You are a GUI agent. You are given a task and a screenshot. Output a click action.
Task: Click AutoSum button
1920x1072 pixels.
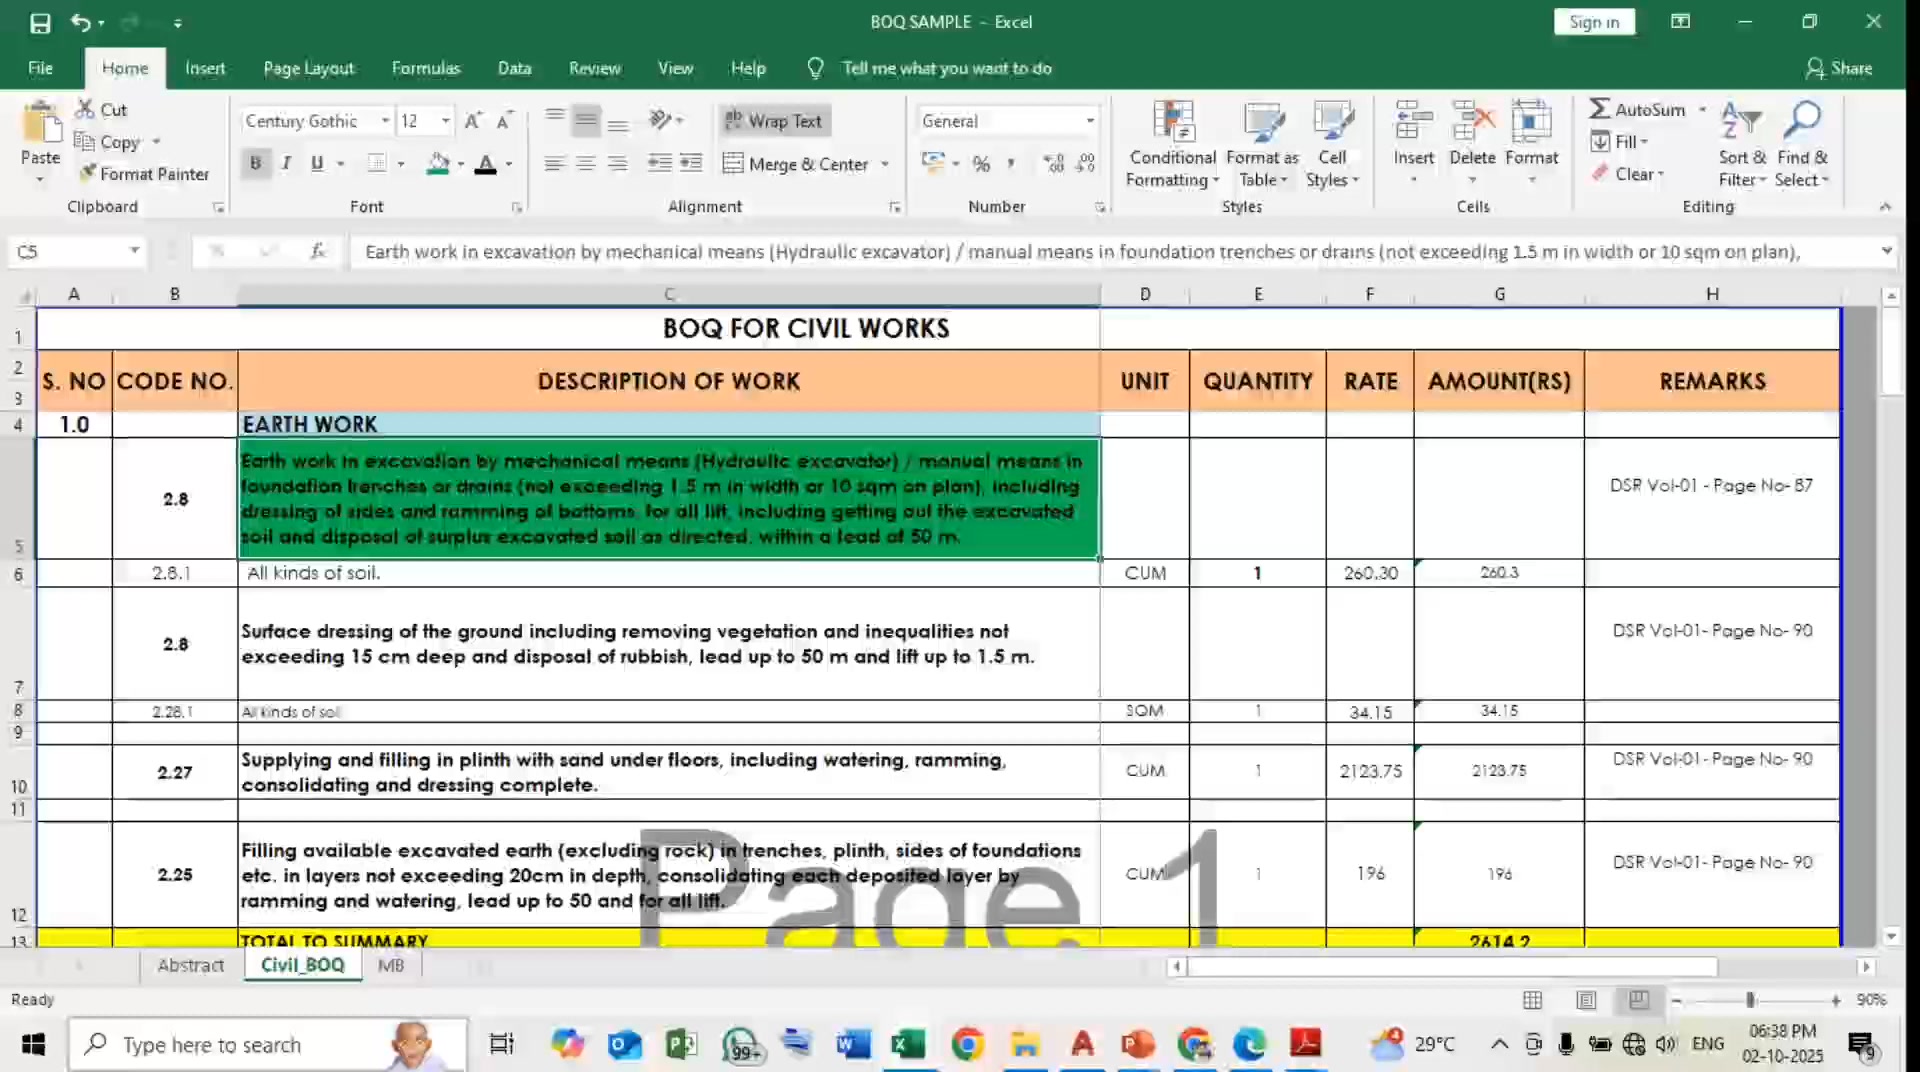[x=1637, y=109]
